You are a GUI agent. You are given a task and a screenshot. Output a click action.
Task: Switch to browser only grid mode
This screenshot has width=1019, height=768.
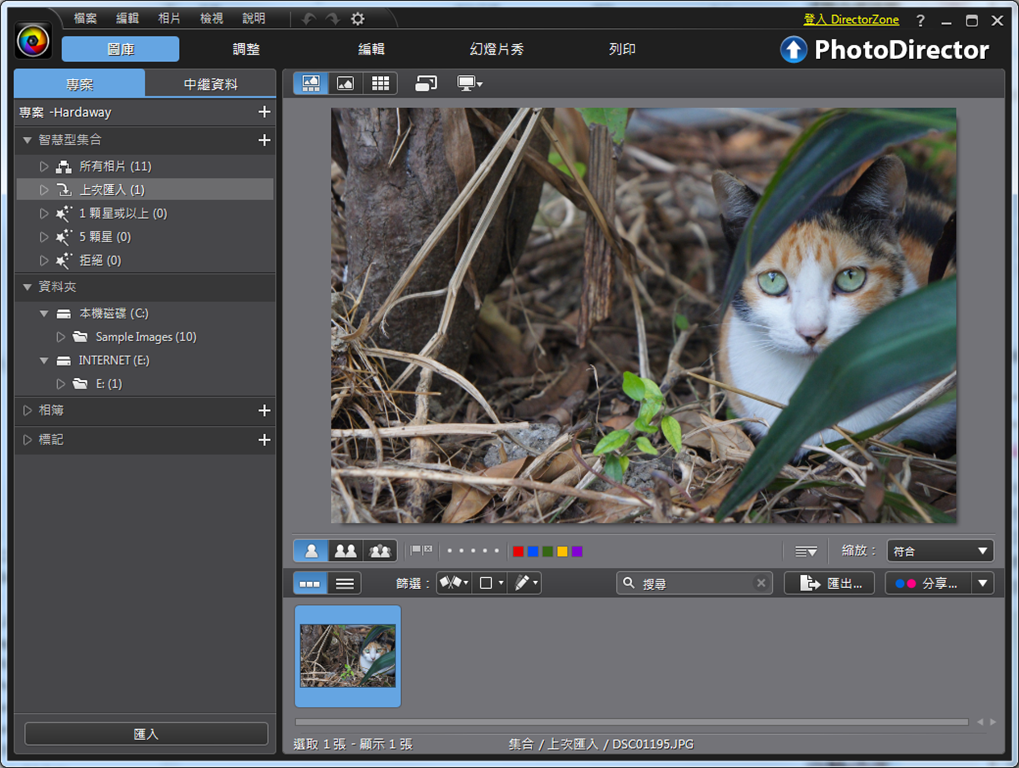pyautogui.click(x=380, y=83)
